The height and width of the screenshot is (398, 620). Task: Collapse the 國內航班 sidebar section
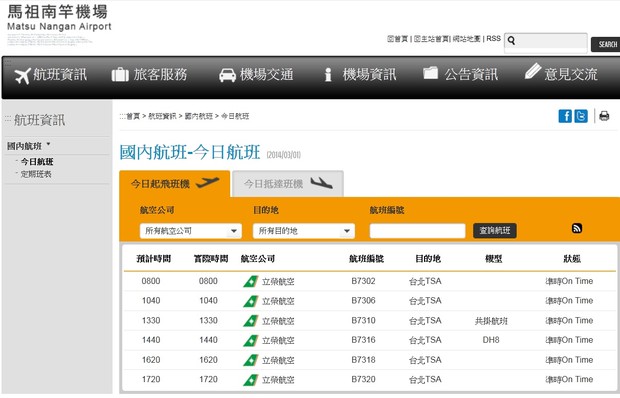(x=28, y=146)
